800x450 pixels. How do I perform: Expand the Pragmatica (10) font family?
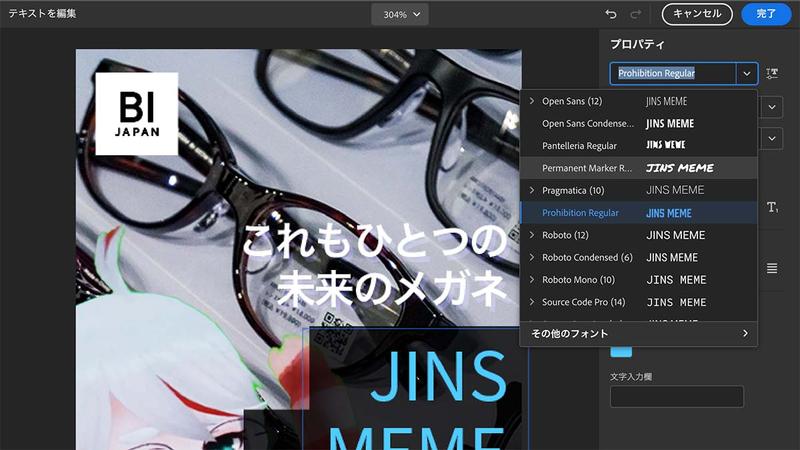point(532,190)
